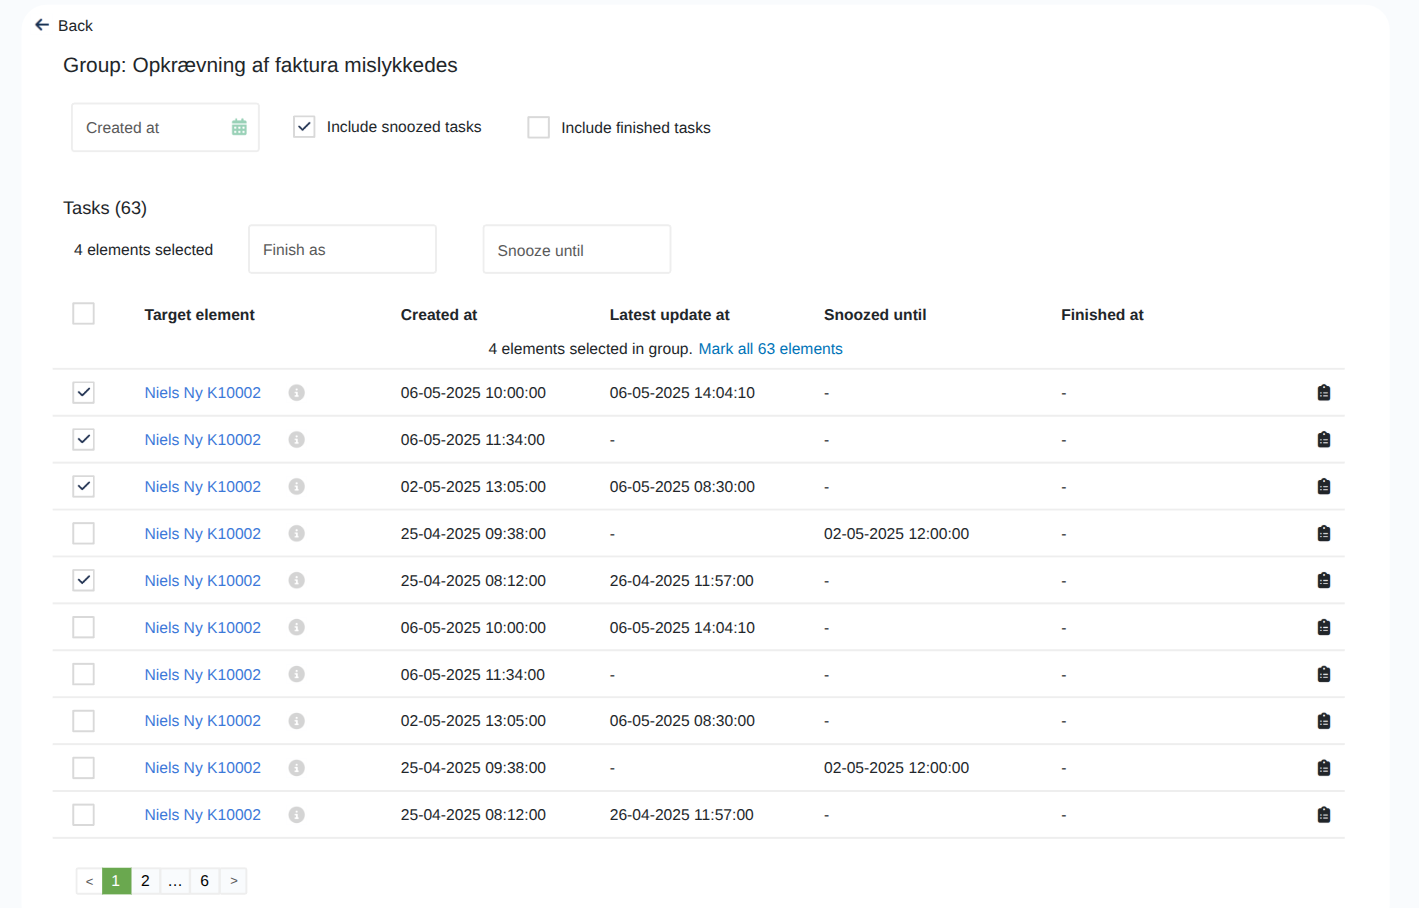
Task: Open the Niels Ny K10002 link in the first row
Action: (x=202, y=392)
